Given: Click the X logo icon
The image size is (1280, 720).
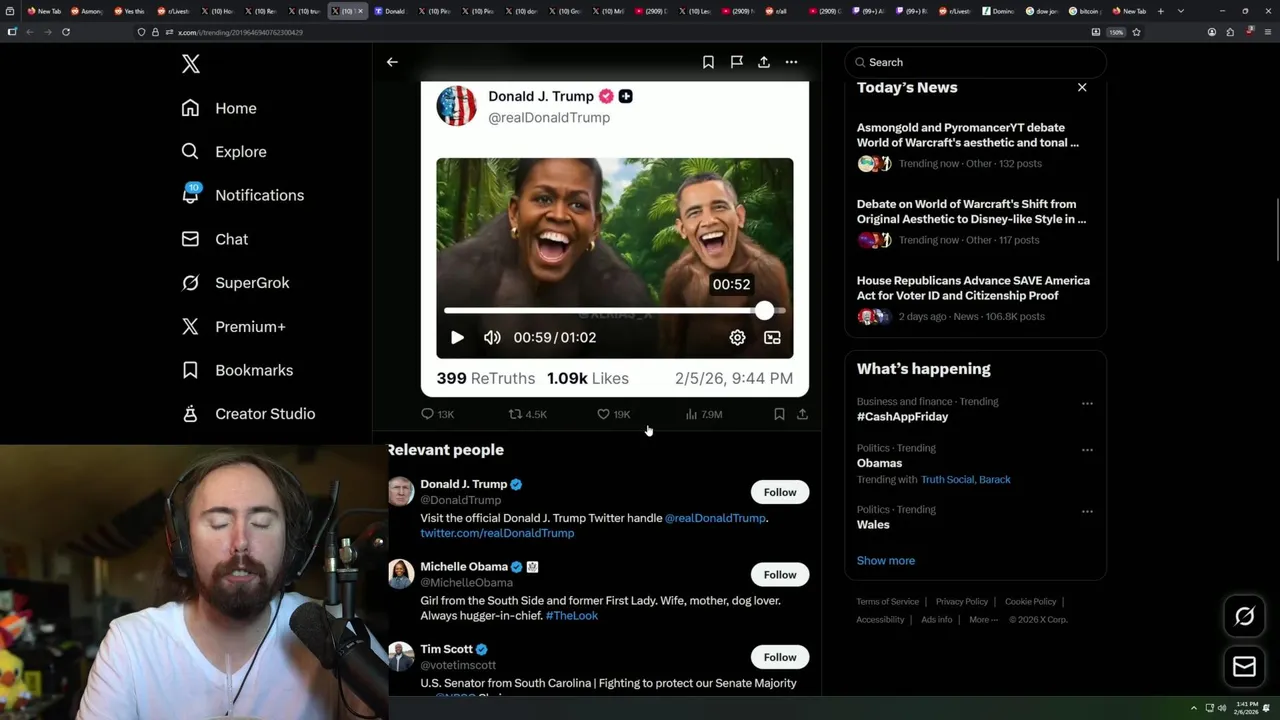Looking at the screenshot, I should click(191, 64).
